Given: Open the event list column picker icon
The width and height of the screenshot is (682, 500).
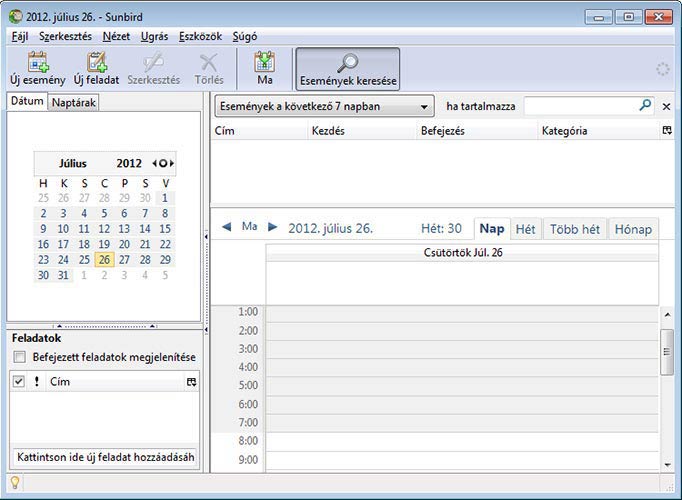Looking at the screenshot, I should [x=667, y=130].
